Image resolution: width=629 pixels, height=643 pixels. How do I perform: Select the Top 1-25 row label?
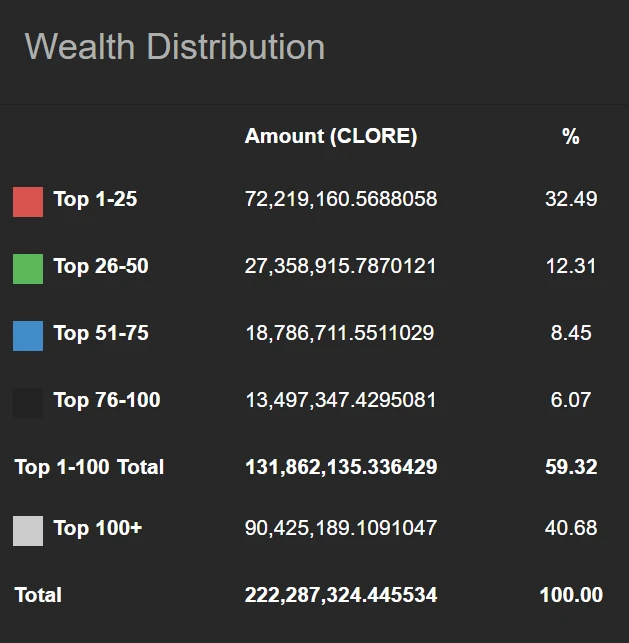(x=95, y=199)
